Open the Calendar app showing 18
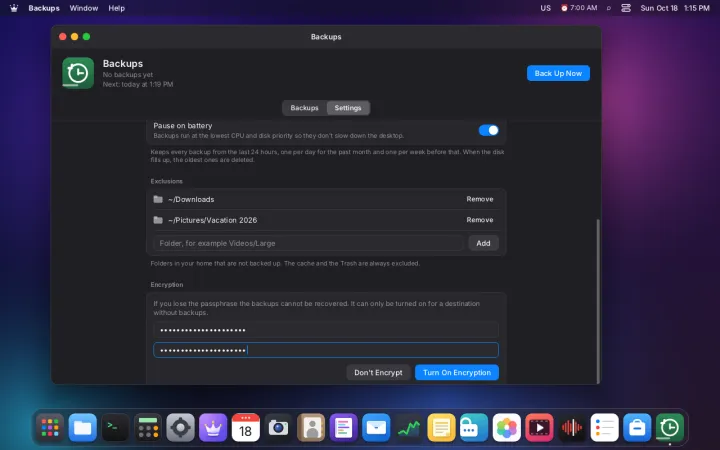The height and width of the screenshot is (450, 720). [246, 428]
